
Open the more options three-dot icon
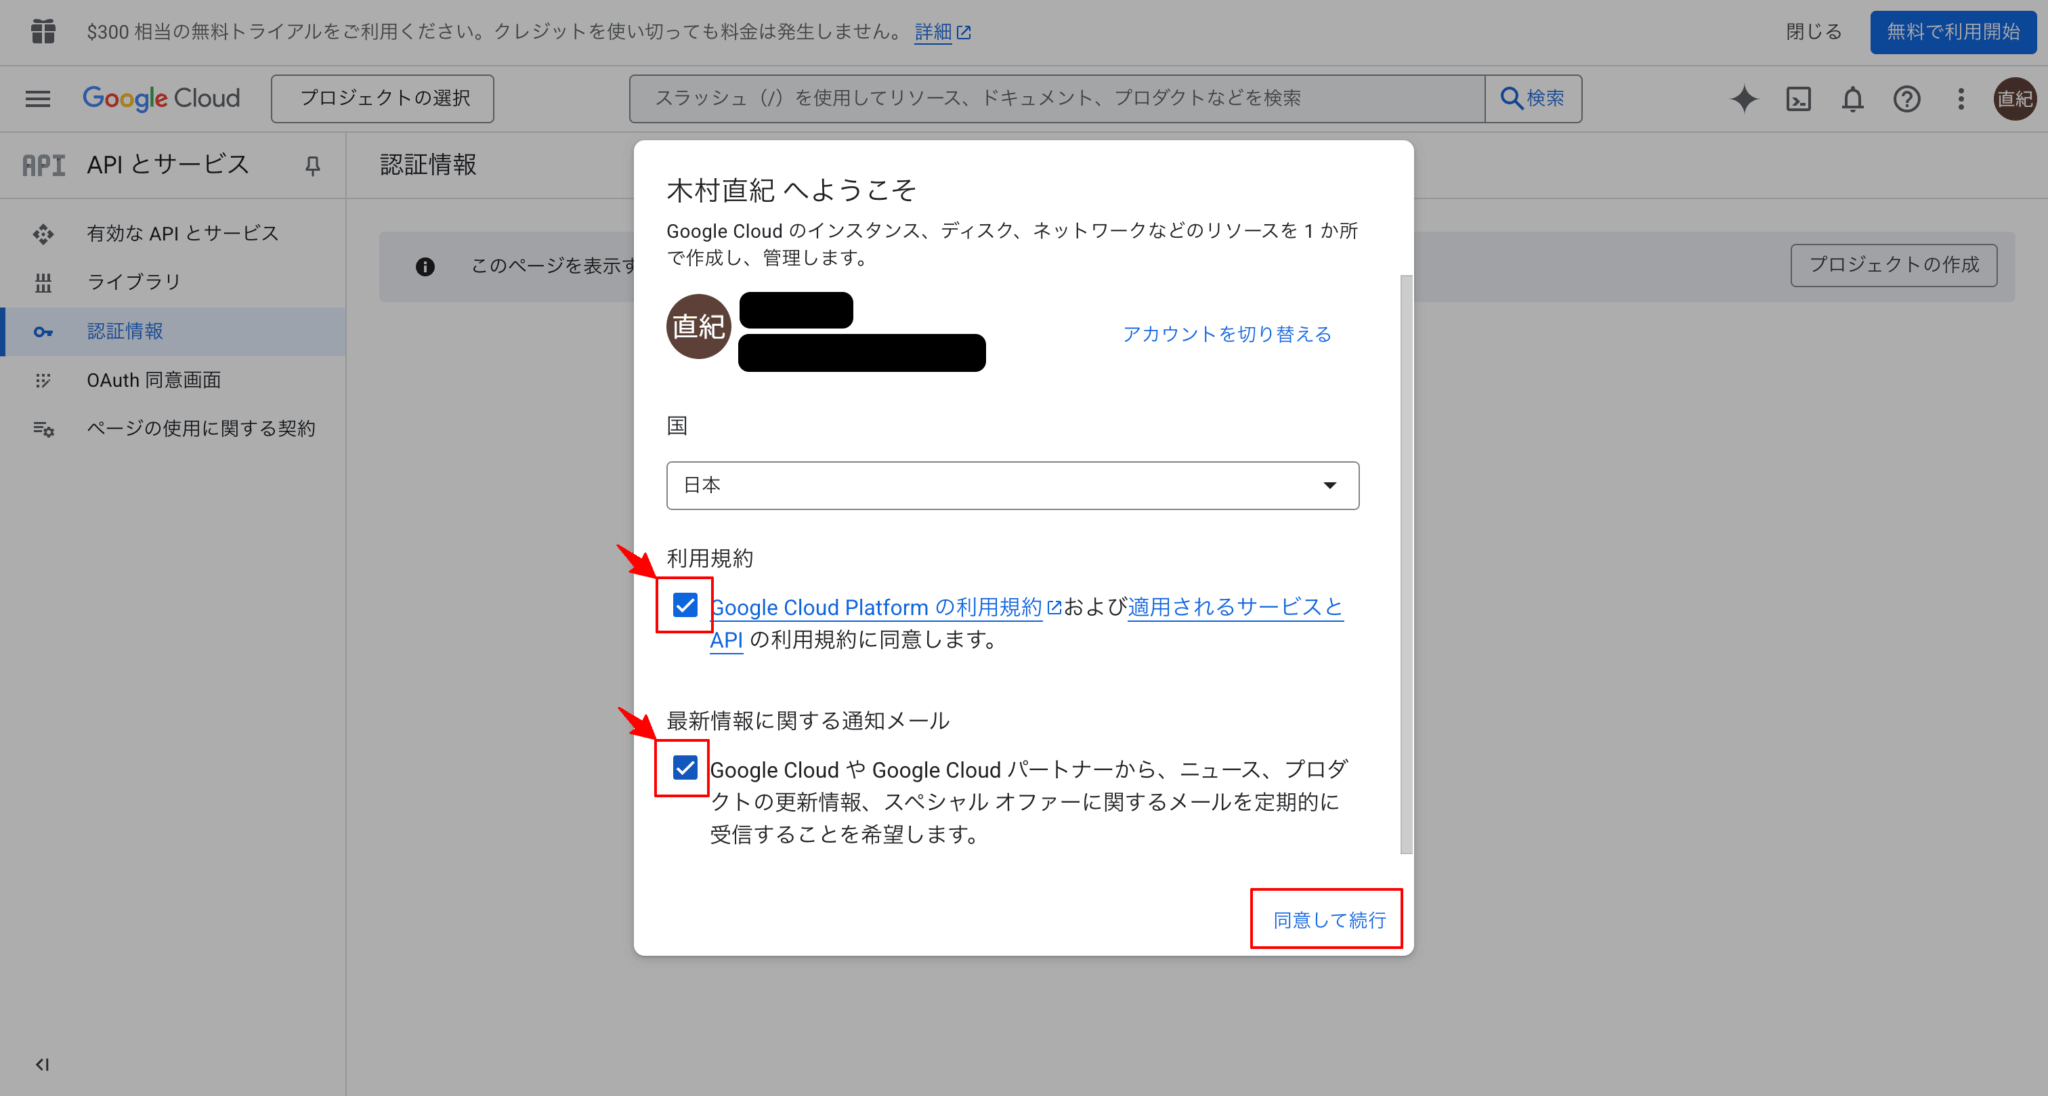pyautogui.click(x=1960, y=99)
